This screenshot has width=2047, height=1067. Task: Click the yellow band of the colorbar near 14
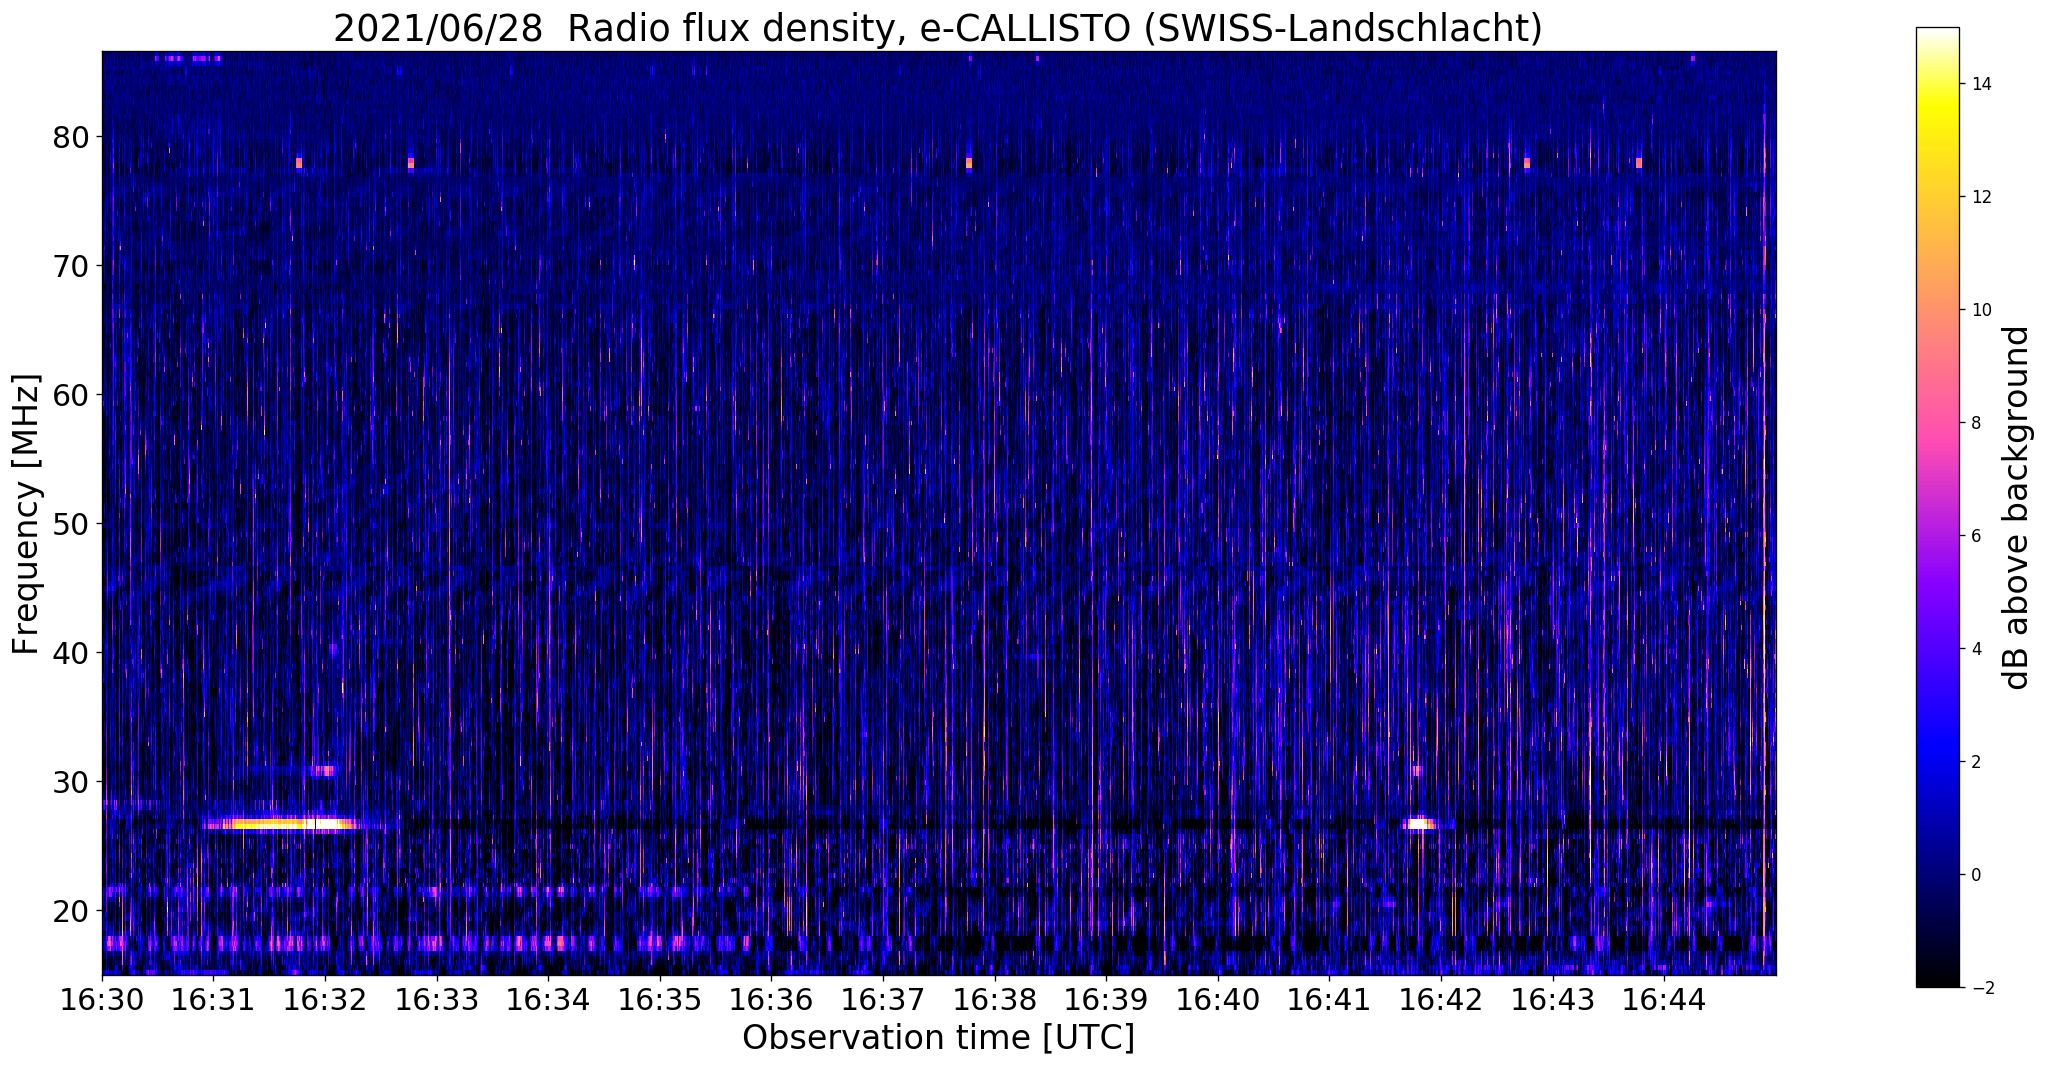[1937, 100]
